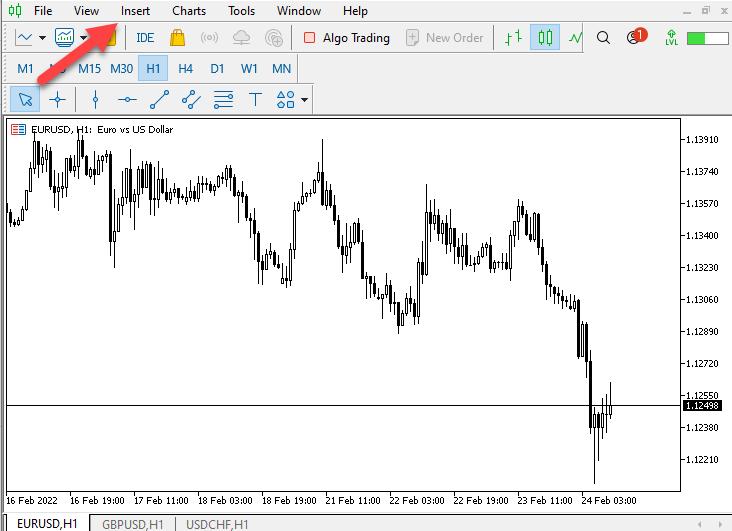This screenshot has height=531, width=732.
Task: Switch chart to bar chart style
Action: (x=513, y=38)
